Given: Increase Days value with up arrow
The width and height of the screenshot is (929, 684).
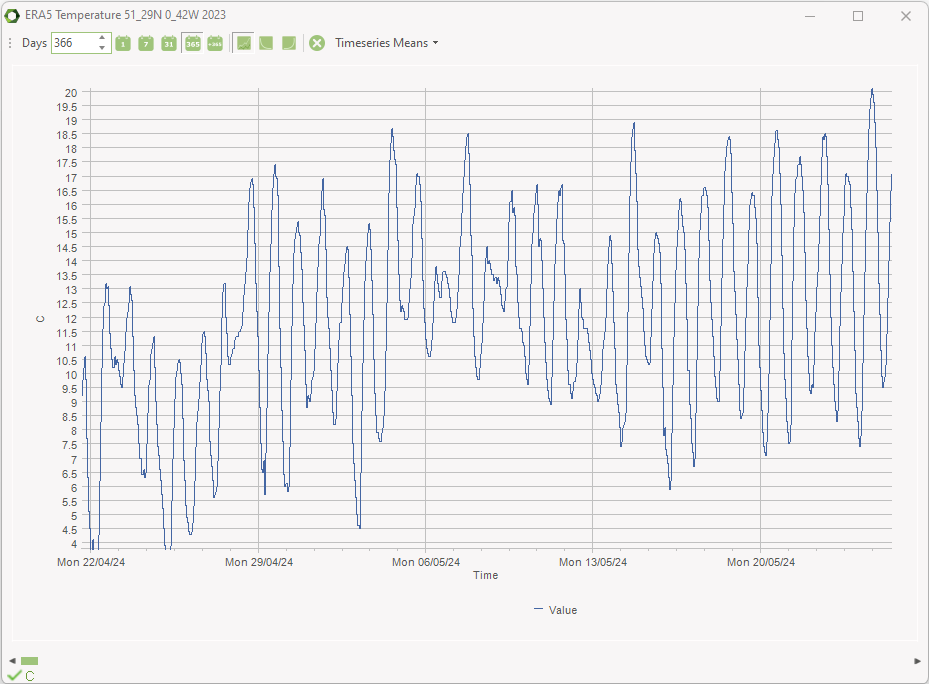Looking at the screenshot, I should [102, 38].
